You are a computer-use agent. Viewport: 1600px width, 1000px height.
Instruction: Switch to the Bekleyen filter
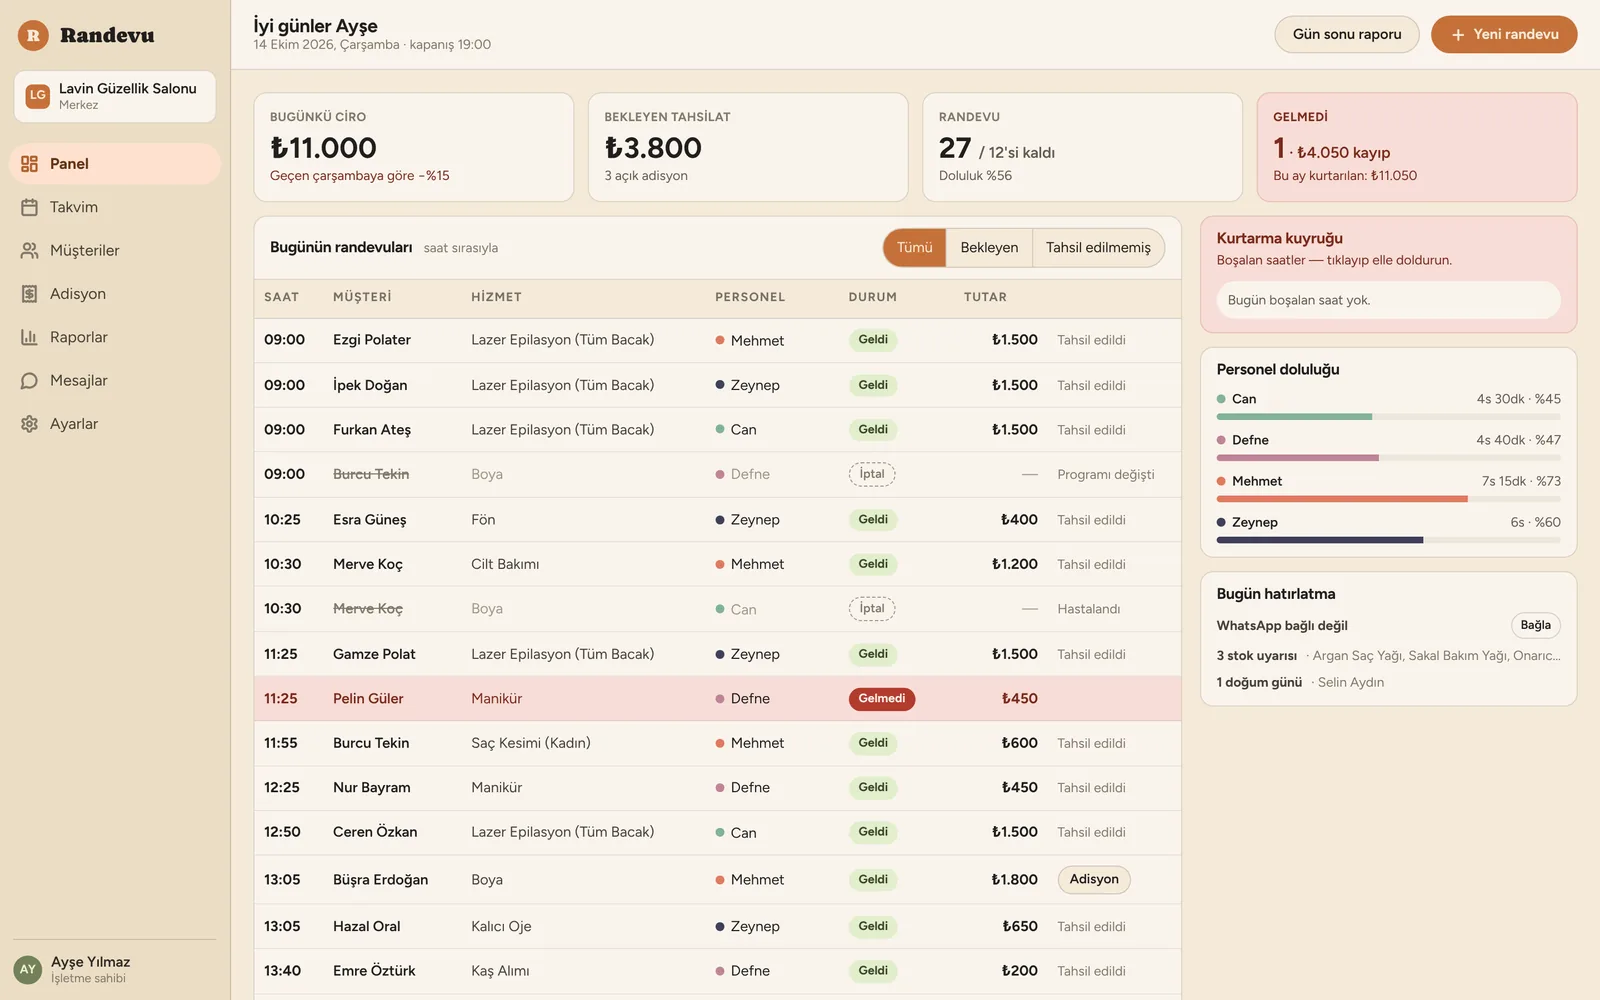click(989, 248)
